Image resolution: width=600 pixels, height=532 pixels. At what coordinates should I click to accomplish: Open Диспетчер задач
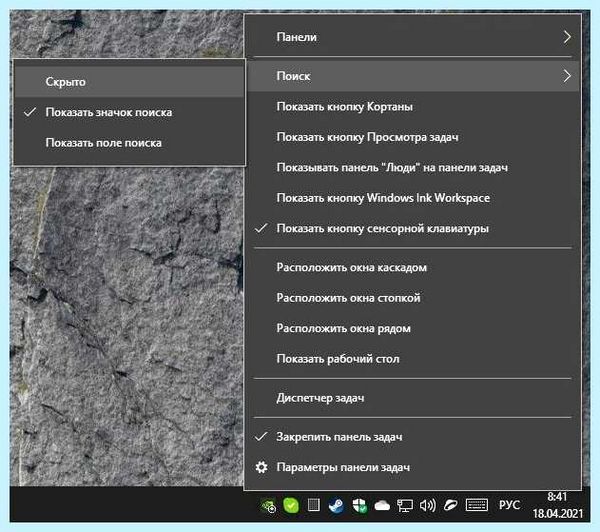tap(413, 398)
